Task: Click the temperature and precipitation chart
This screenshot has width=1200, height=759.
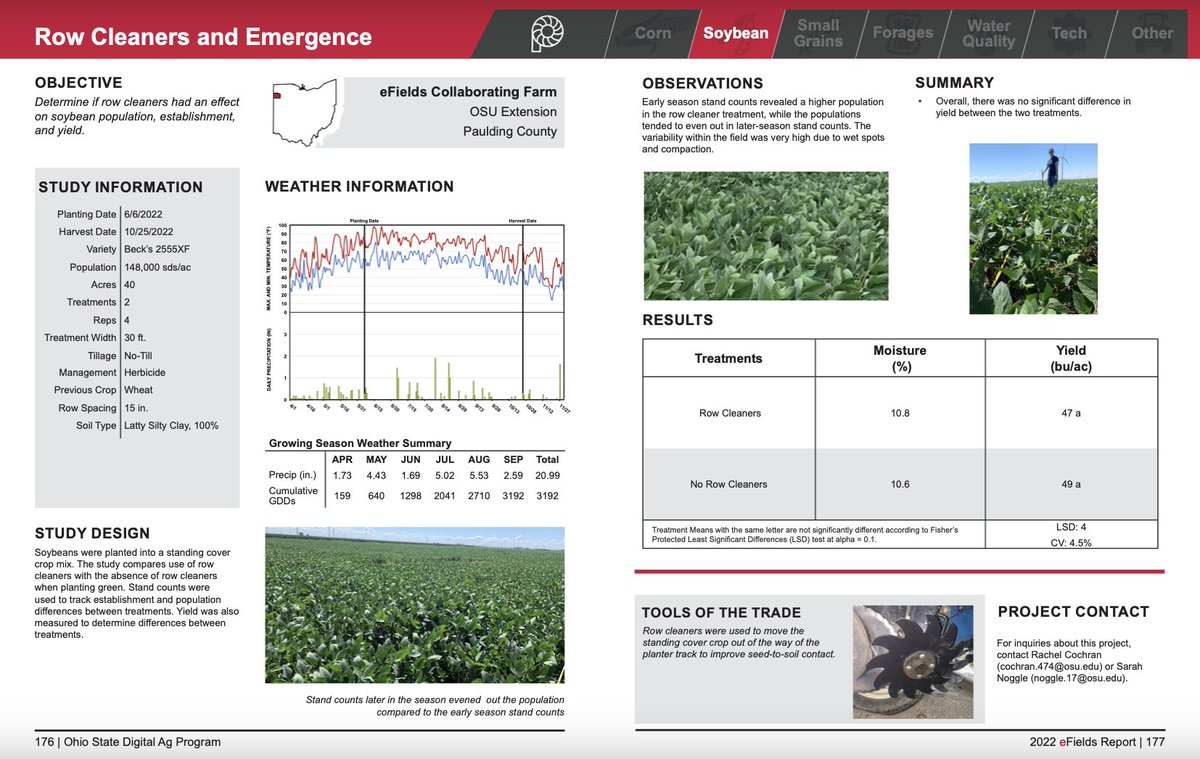Action: (x=414, y=316)
